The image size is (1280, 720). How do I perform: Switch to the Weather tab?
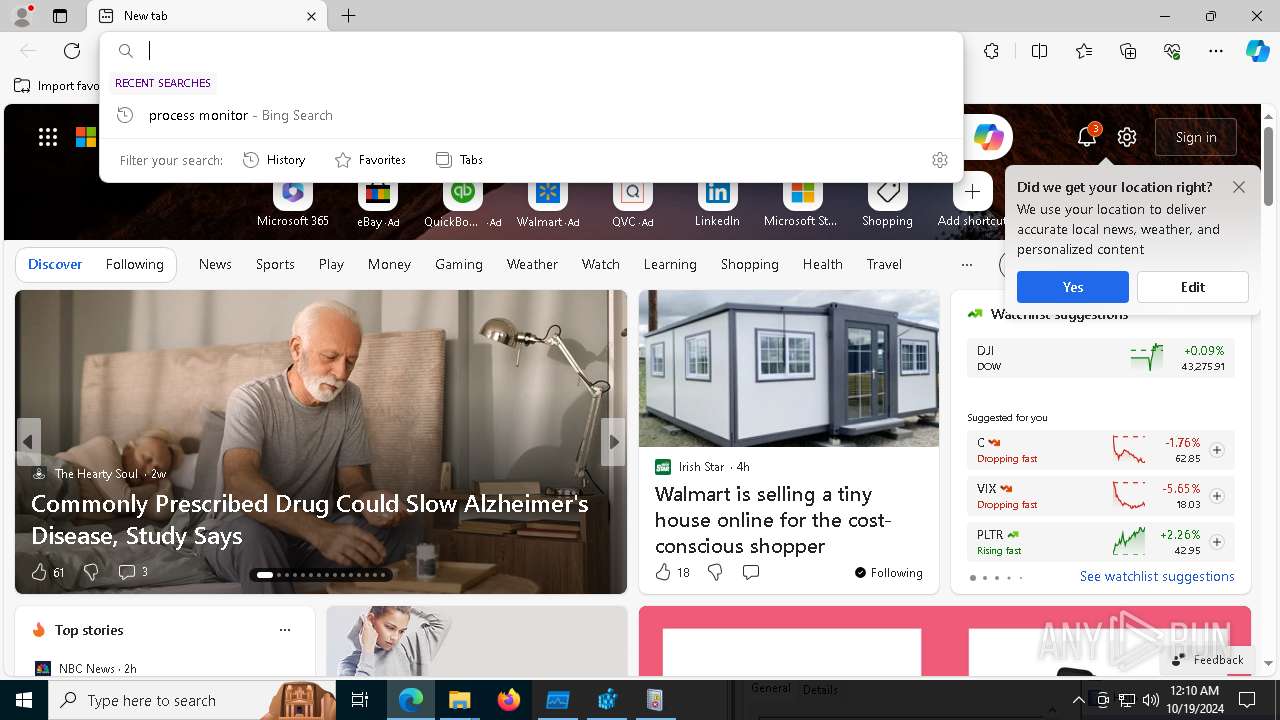click(532, 265)
